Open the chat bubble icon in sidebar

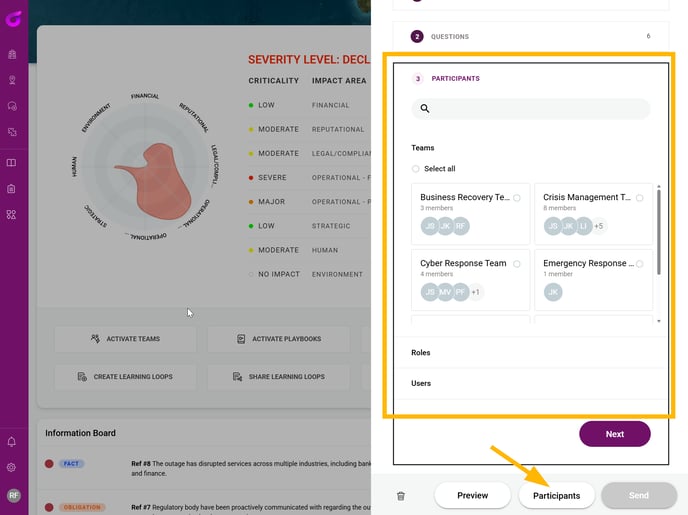[12, 106]
